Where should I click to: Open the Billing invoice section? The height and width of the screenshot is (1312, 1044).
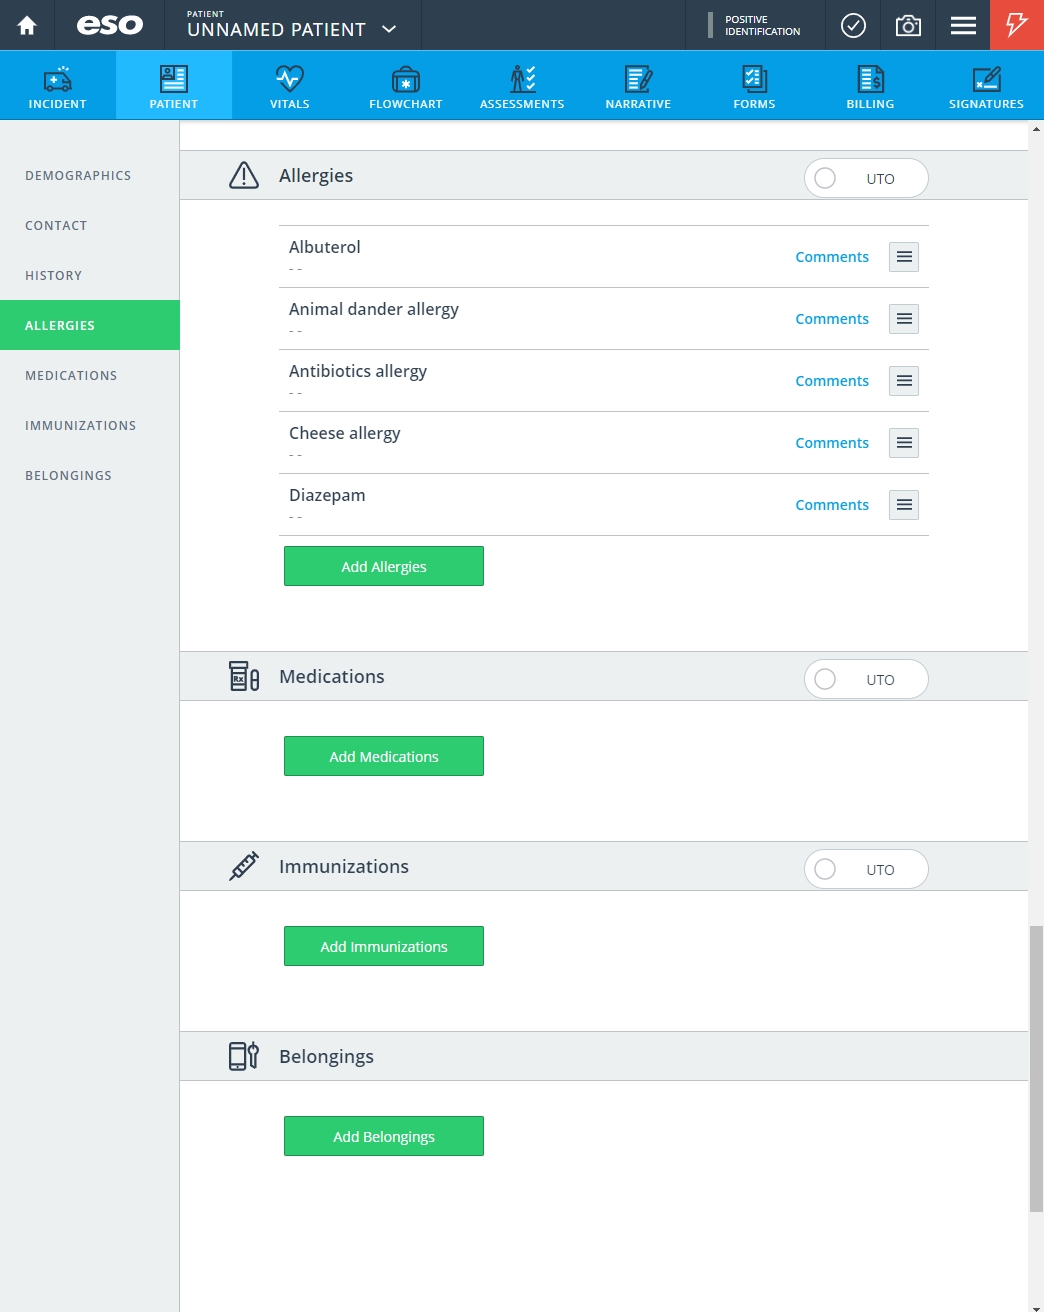point(870,86)
